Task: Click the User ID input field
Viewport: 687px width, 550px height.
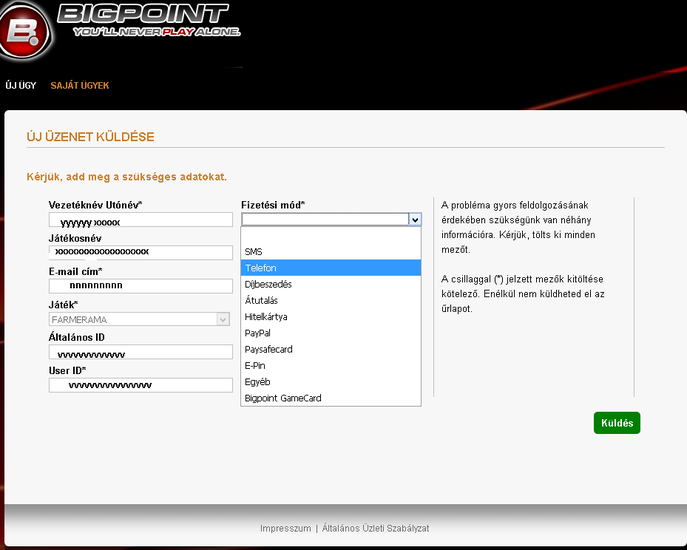Action: point(140,385)
